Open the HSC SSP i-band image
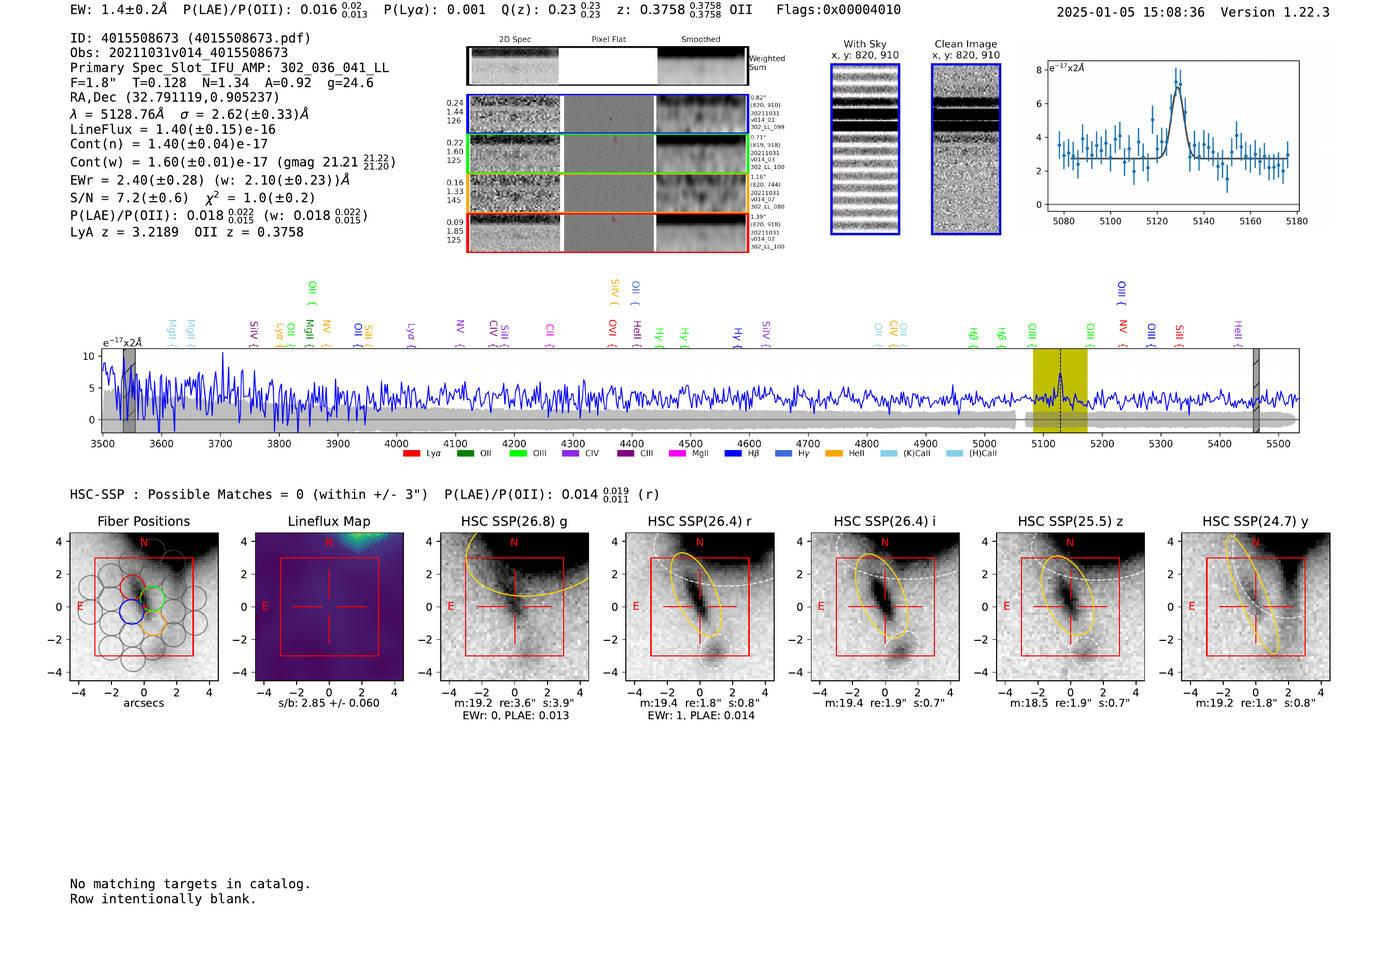This screenshot has height=953, width=1400. click(885, 607)
